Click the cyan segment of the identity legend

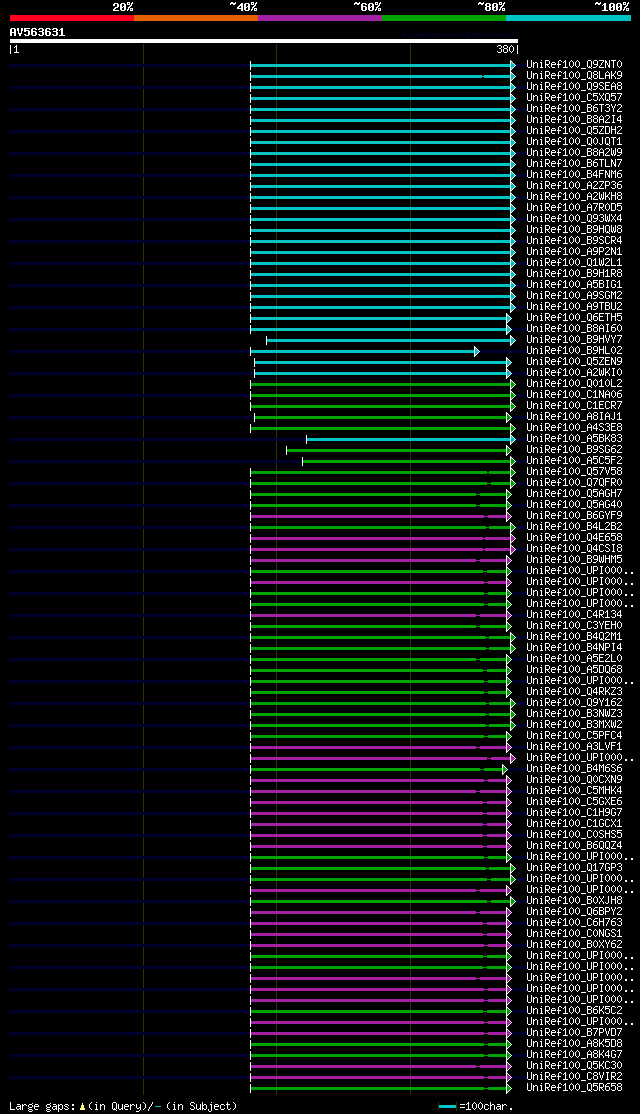click(568, 18)
